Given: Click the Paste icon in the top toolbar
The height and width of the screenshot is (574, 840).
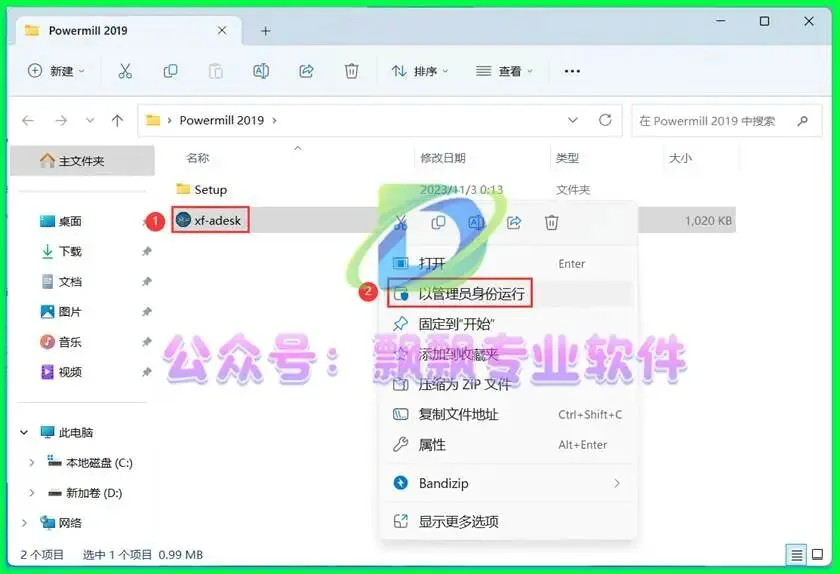Looking at the screenshot, I should click(x=215, y=71).
